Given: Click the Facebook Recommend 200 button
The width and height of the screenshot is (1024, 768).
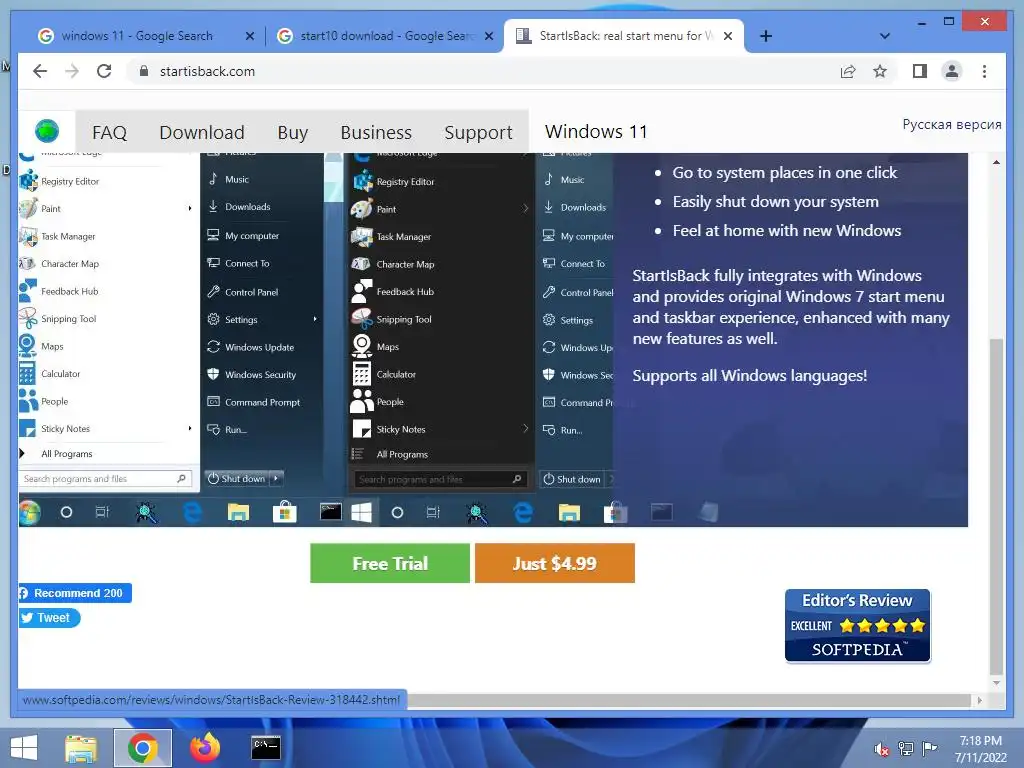Looking at the screenshot, I should tap(75, 593).
